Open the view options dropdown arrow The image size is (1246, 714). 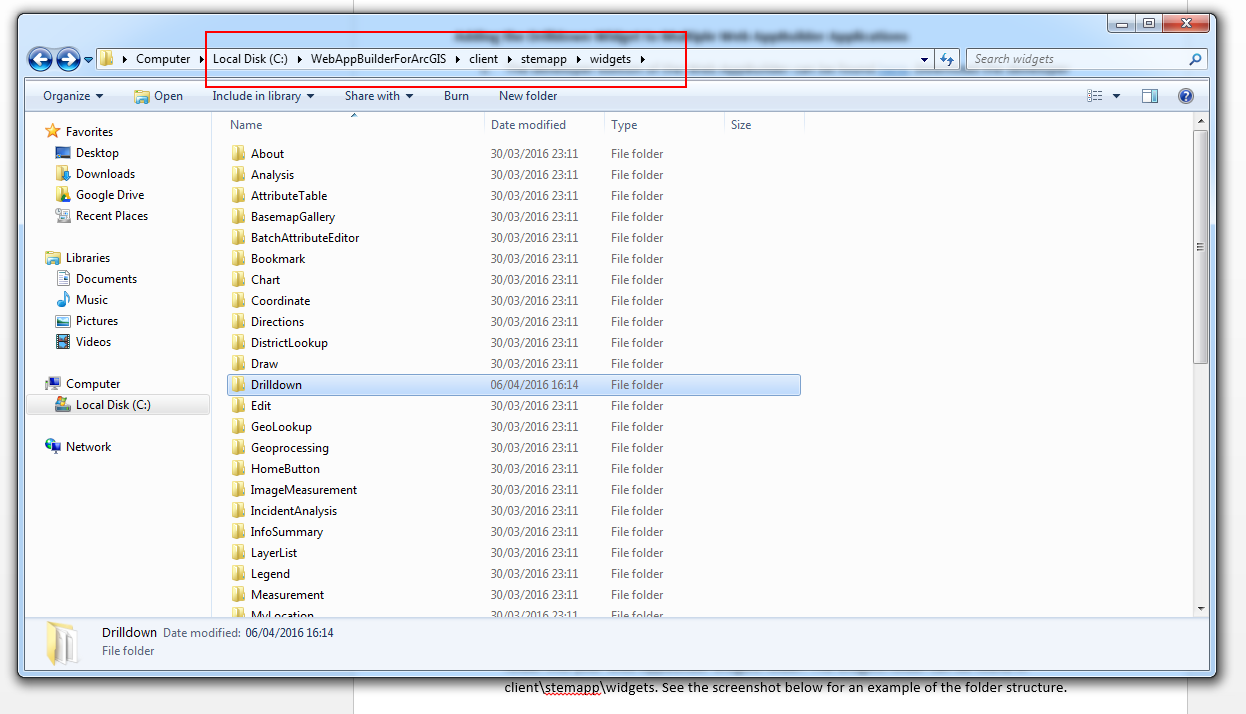point(1116,96)
